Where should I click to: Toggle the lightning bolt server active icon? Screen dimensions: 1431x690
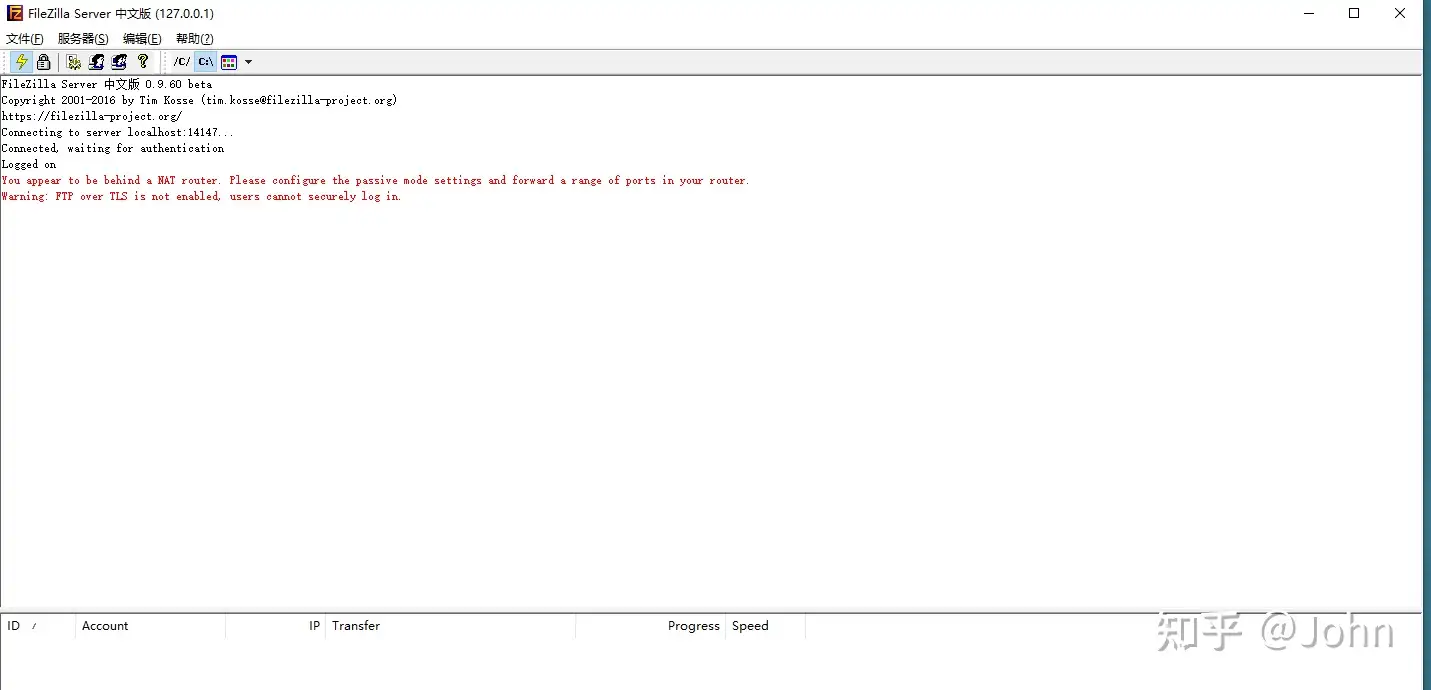click(21, 62)
